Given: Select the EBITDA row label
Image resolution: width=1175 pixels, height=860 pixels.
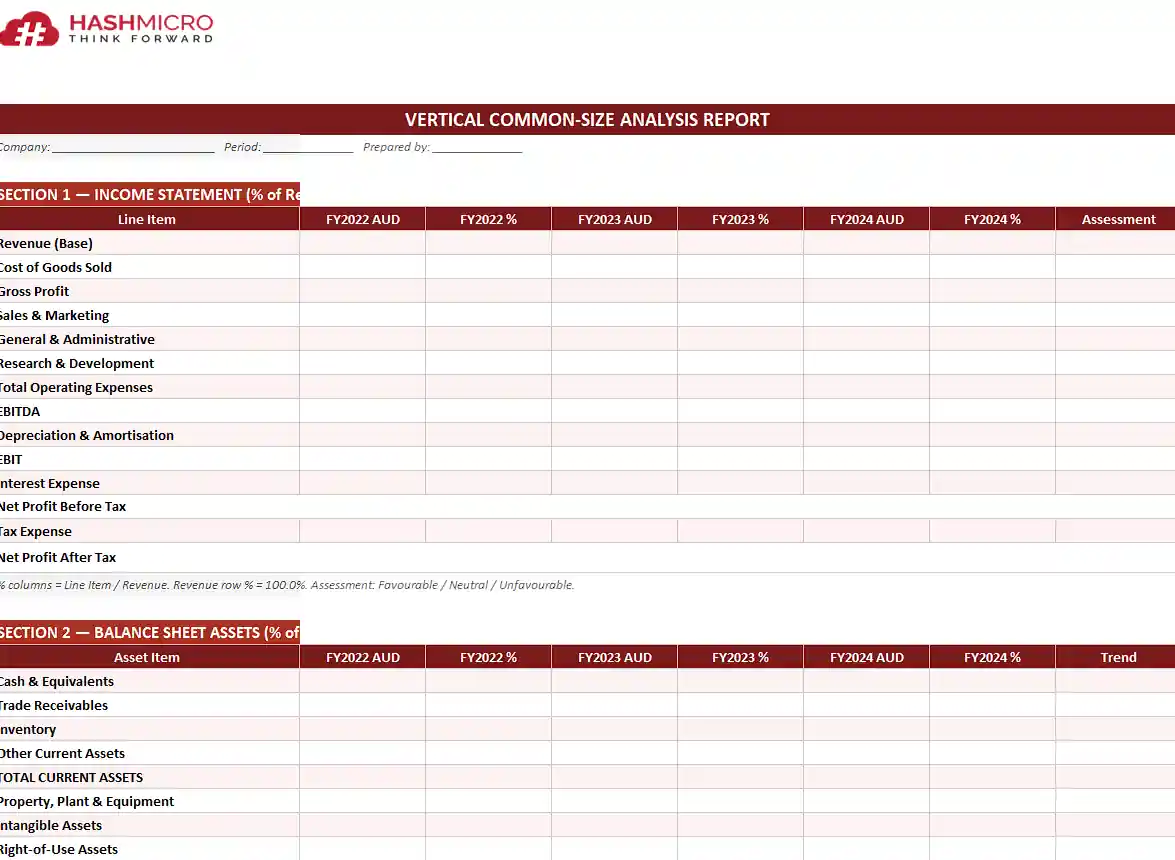Looking at the screenshot, I should pos(21,411).
